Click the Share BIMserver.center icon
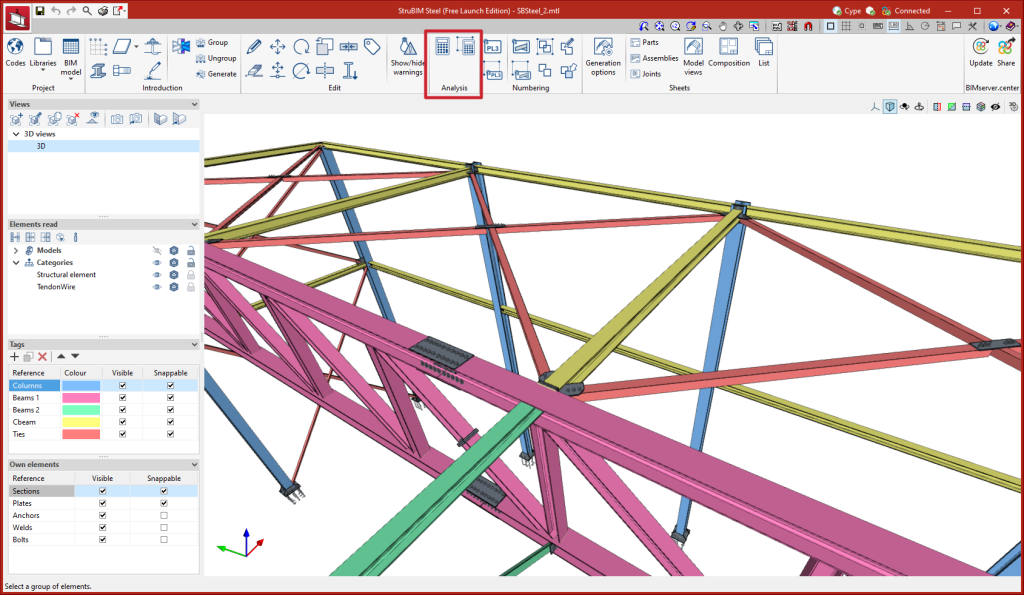Viewport: 1024px width, 595px height. click(1006, 52)
